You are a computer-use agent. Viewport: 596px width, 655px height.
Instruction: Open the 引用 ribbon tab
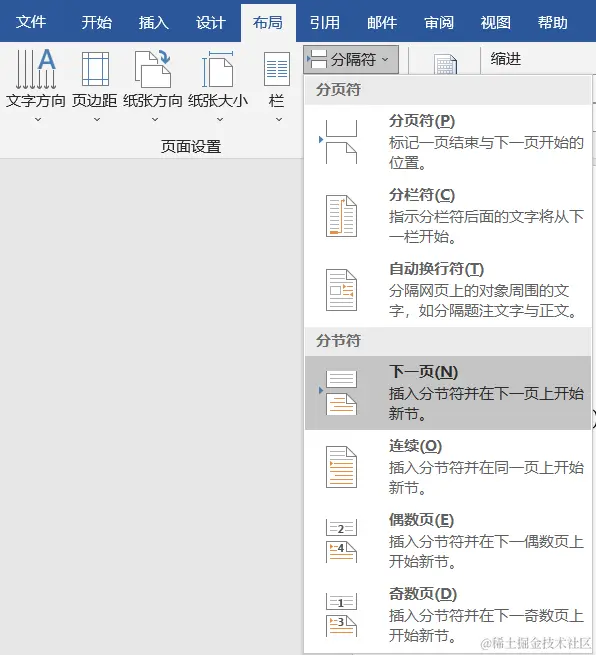tap(325, 22)
